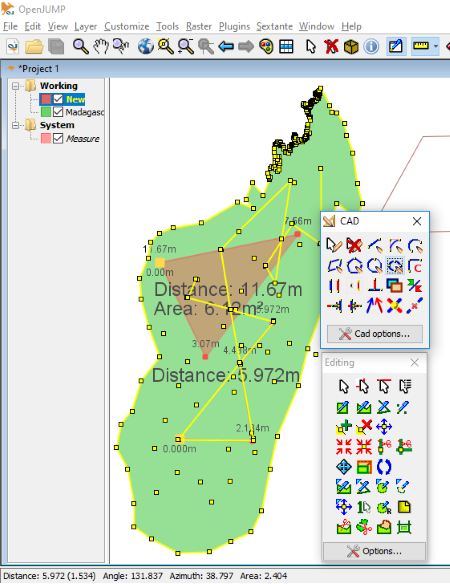Toggle the Measure layer checkbox
This screenshot has width=450, height=584.
[x=58, y=139]
